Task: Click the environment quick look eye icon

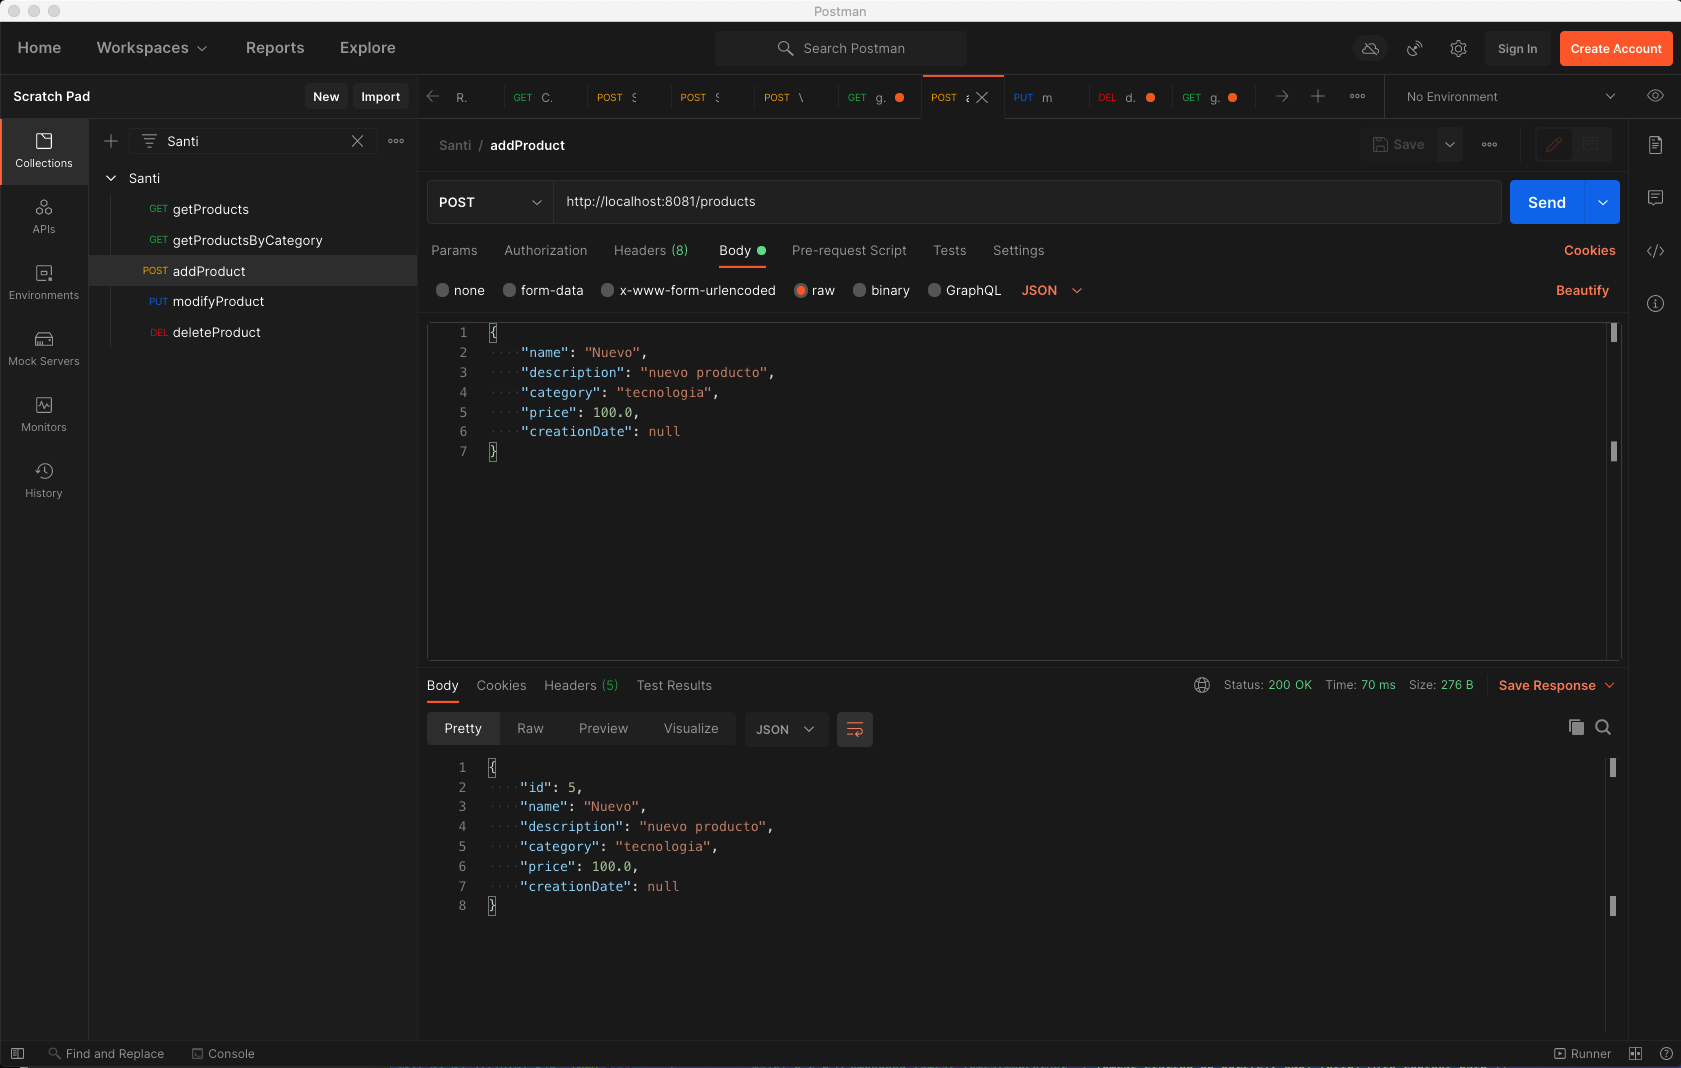Action: click(x=1655, y=96)
